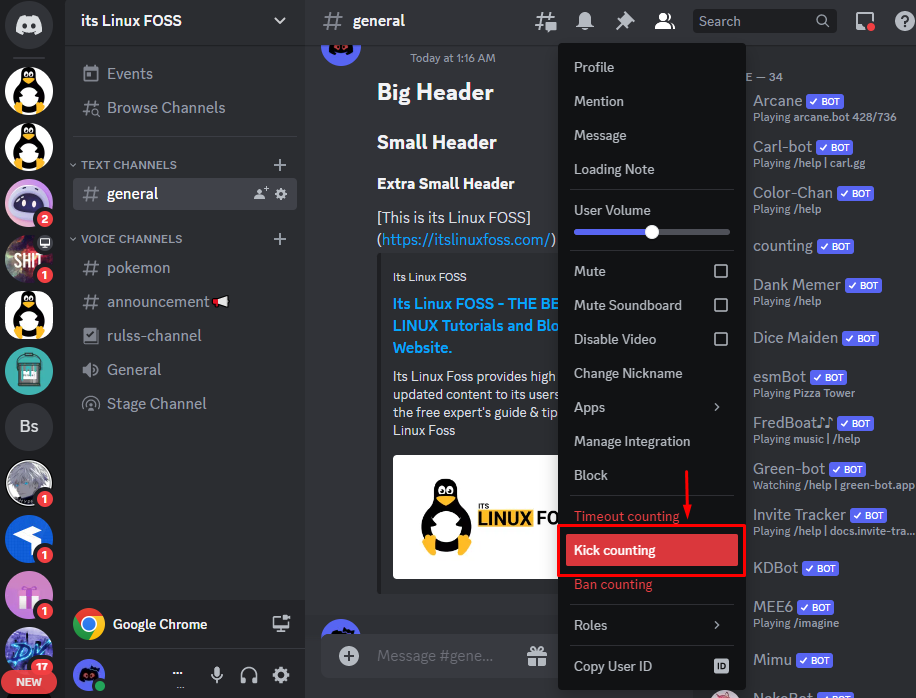The height and width of the screenshot is (698, 916).
Task: Click Kick counting option
Action: 651,550
